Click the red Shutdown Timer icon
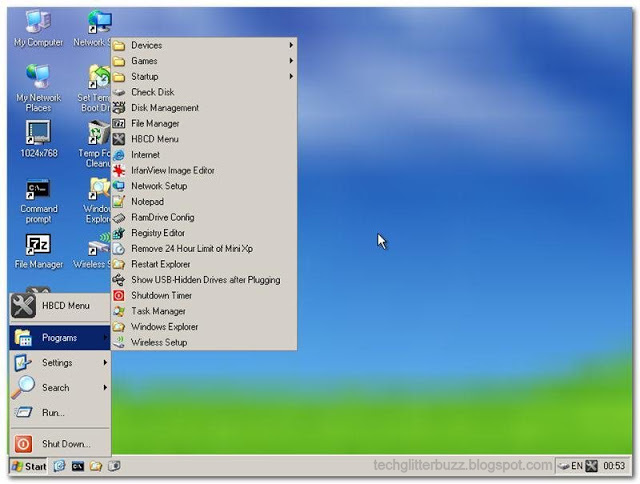This screenshot has width=640, height=484. [119, 295]
